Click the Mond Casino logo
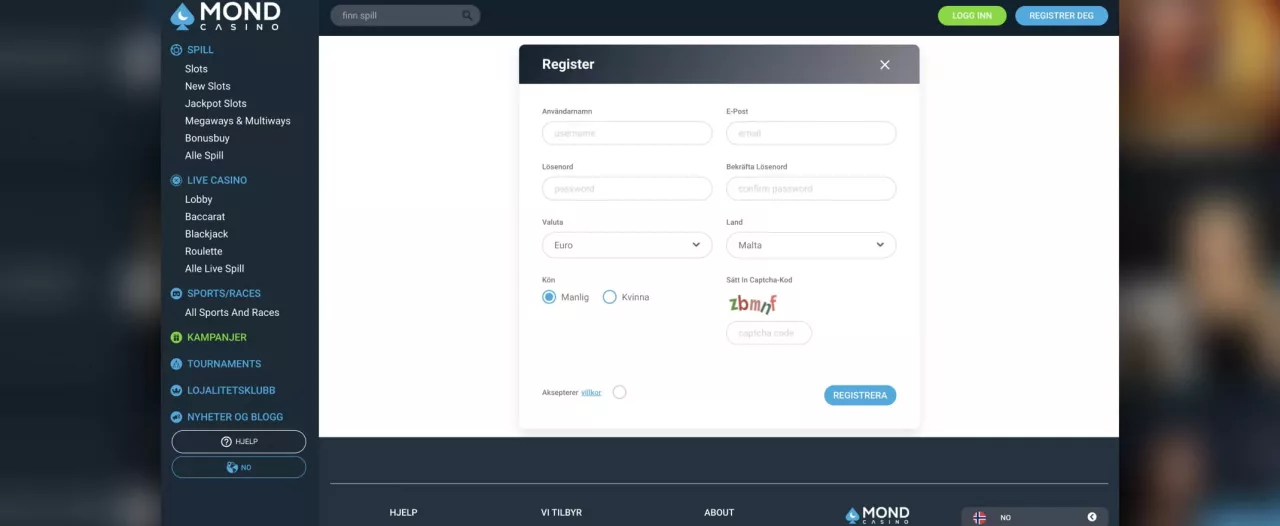Viewport: 1280px width, 526px height. (x=225, y=16)
